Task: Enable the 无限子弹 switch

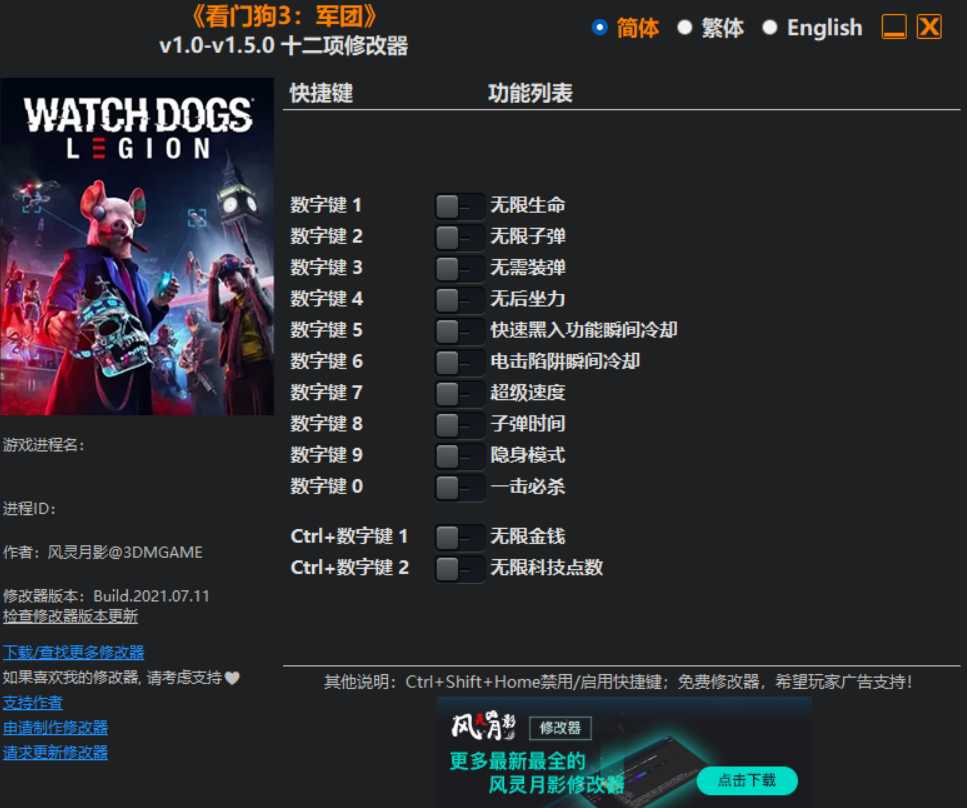Action: [459, 236]
